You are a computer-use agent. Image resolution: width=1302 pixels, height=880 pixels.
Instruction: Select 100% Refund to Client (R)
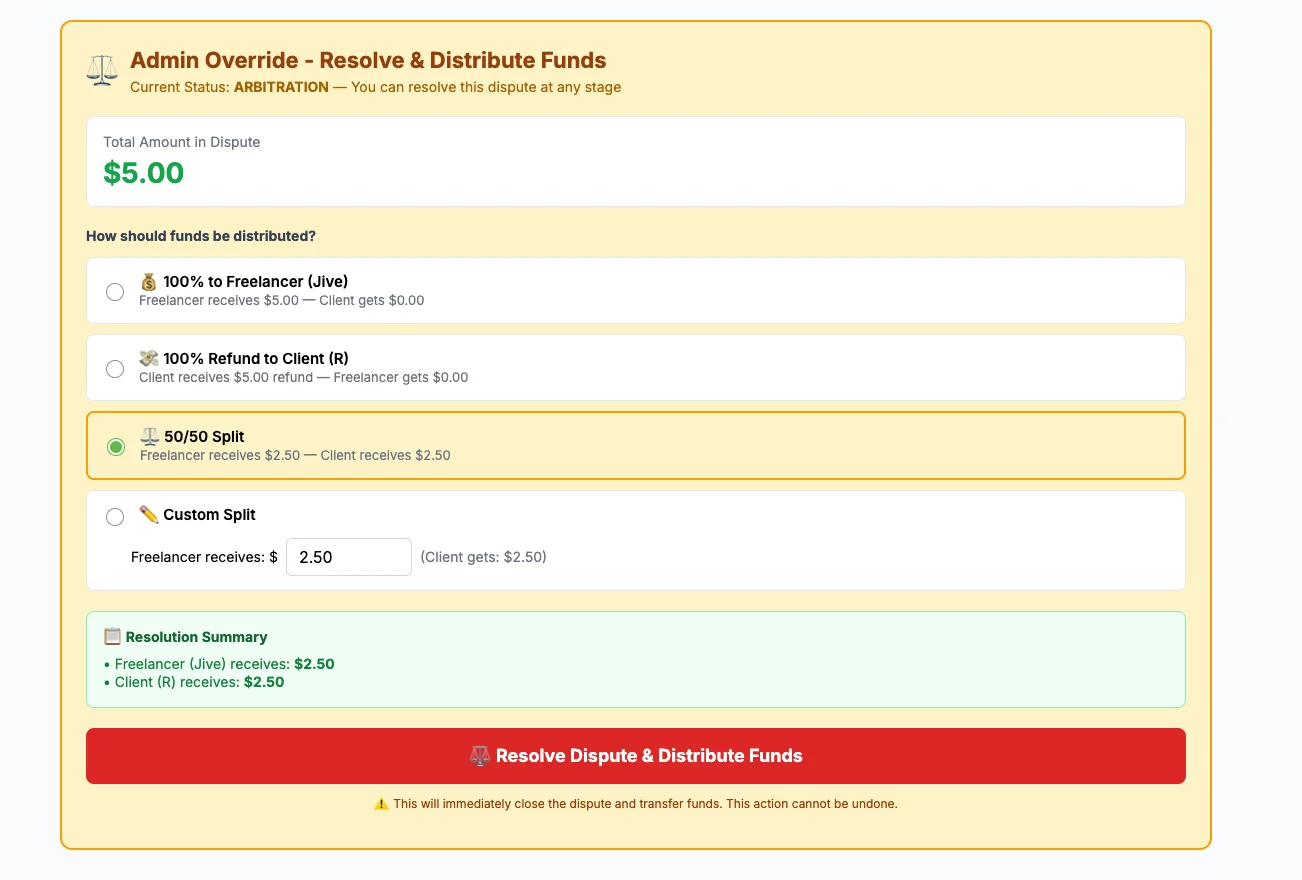coord(115,368)
